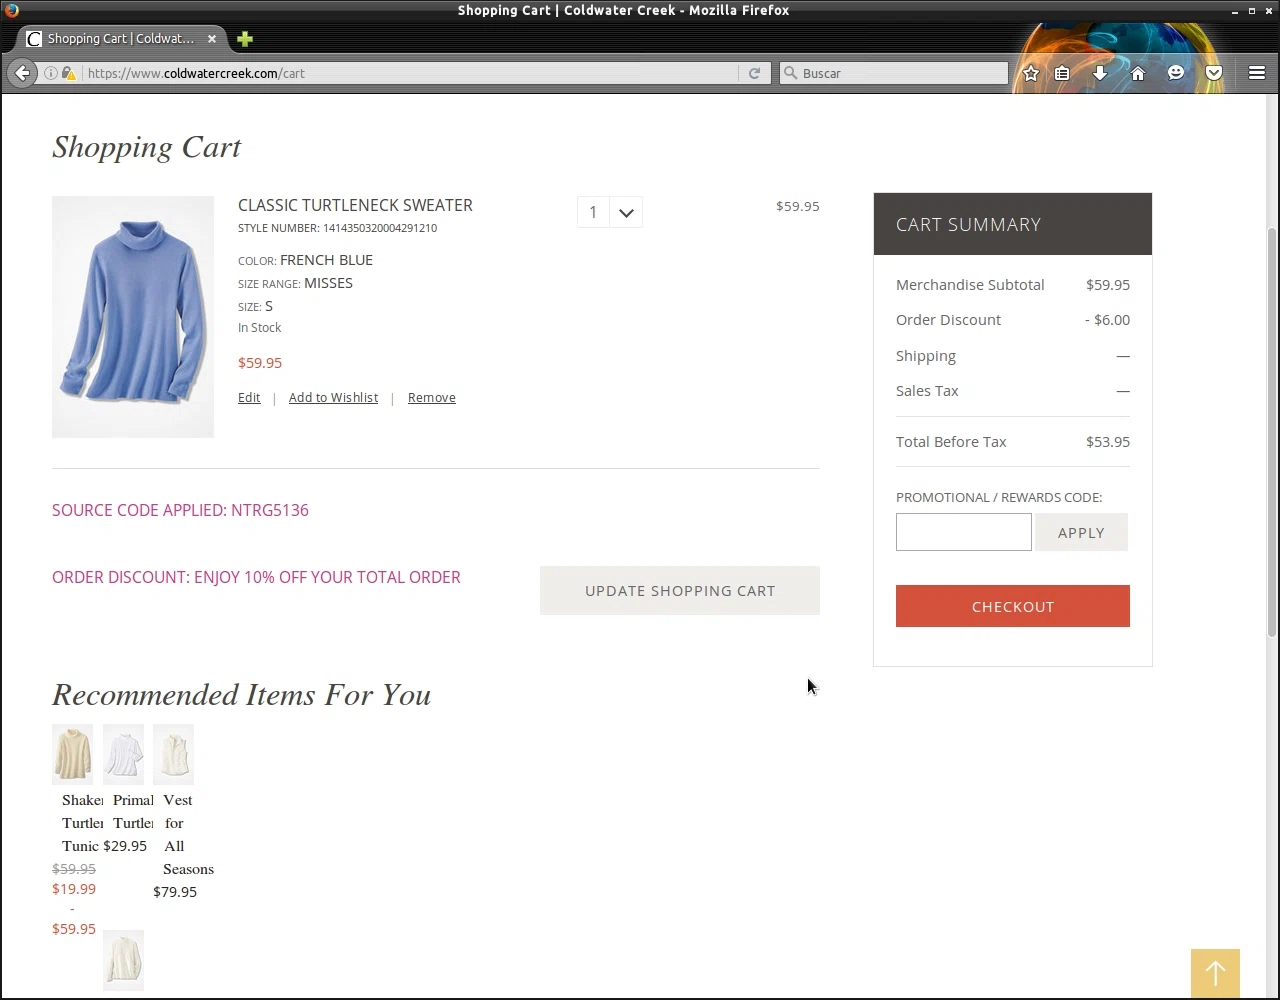Click the French Blue color text
Image resolution: width=1280 pixels, height=1000 pixels.
coord(326,260)
